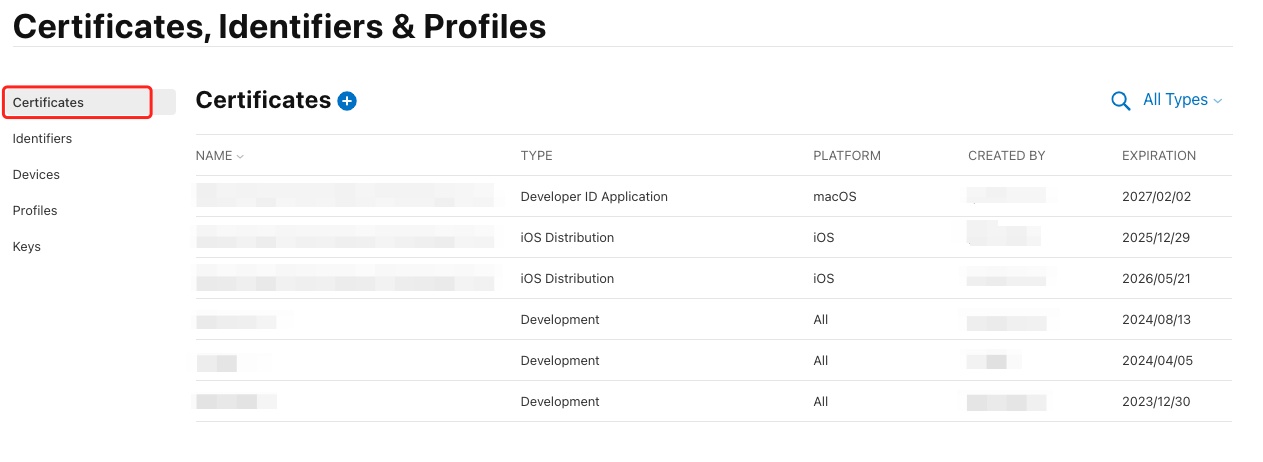The image size is (1263, 462).
Task: Open Development certificate expiring 2023/12/30
Action: point(560,402)
